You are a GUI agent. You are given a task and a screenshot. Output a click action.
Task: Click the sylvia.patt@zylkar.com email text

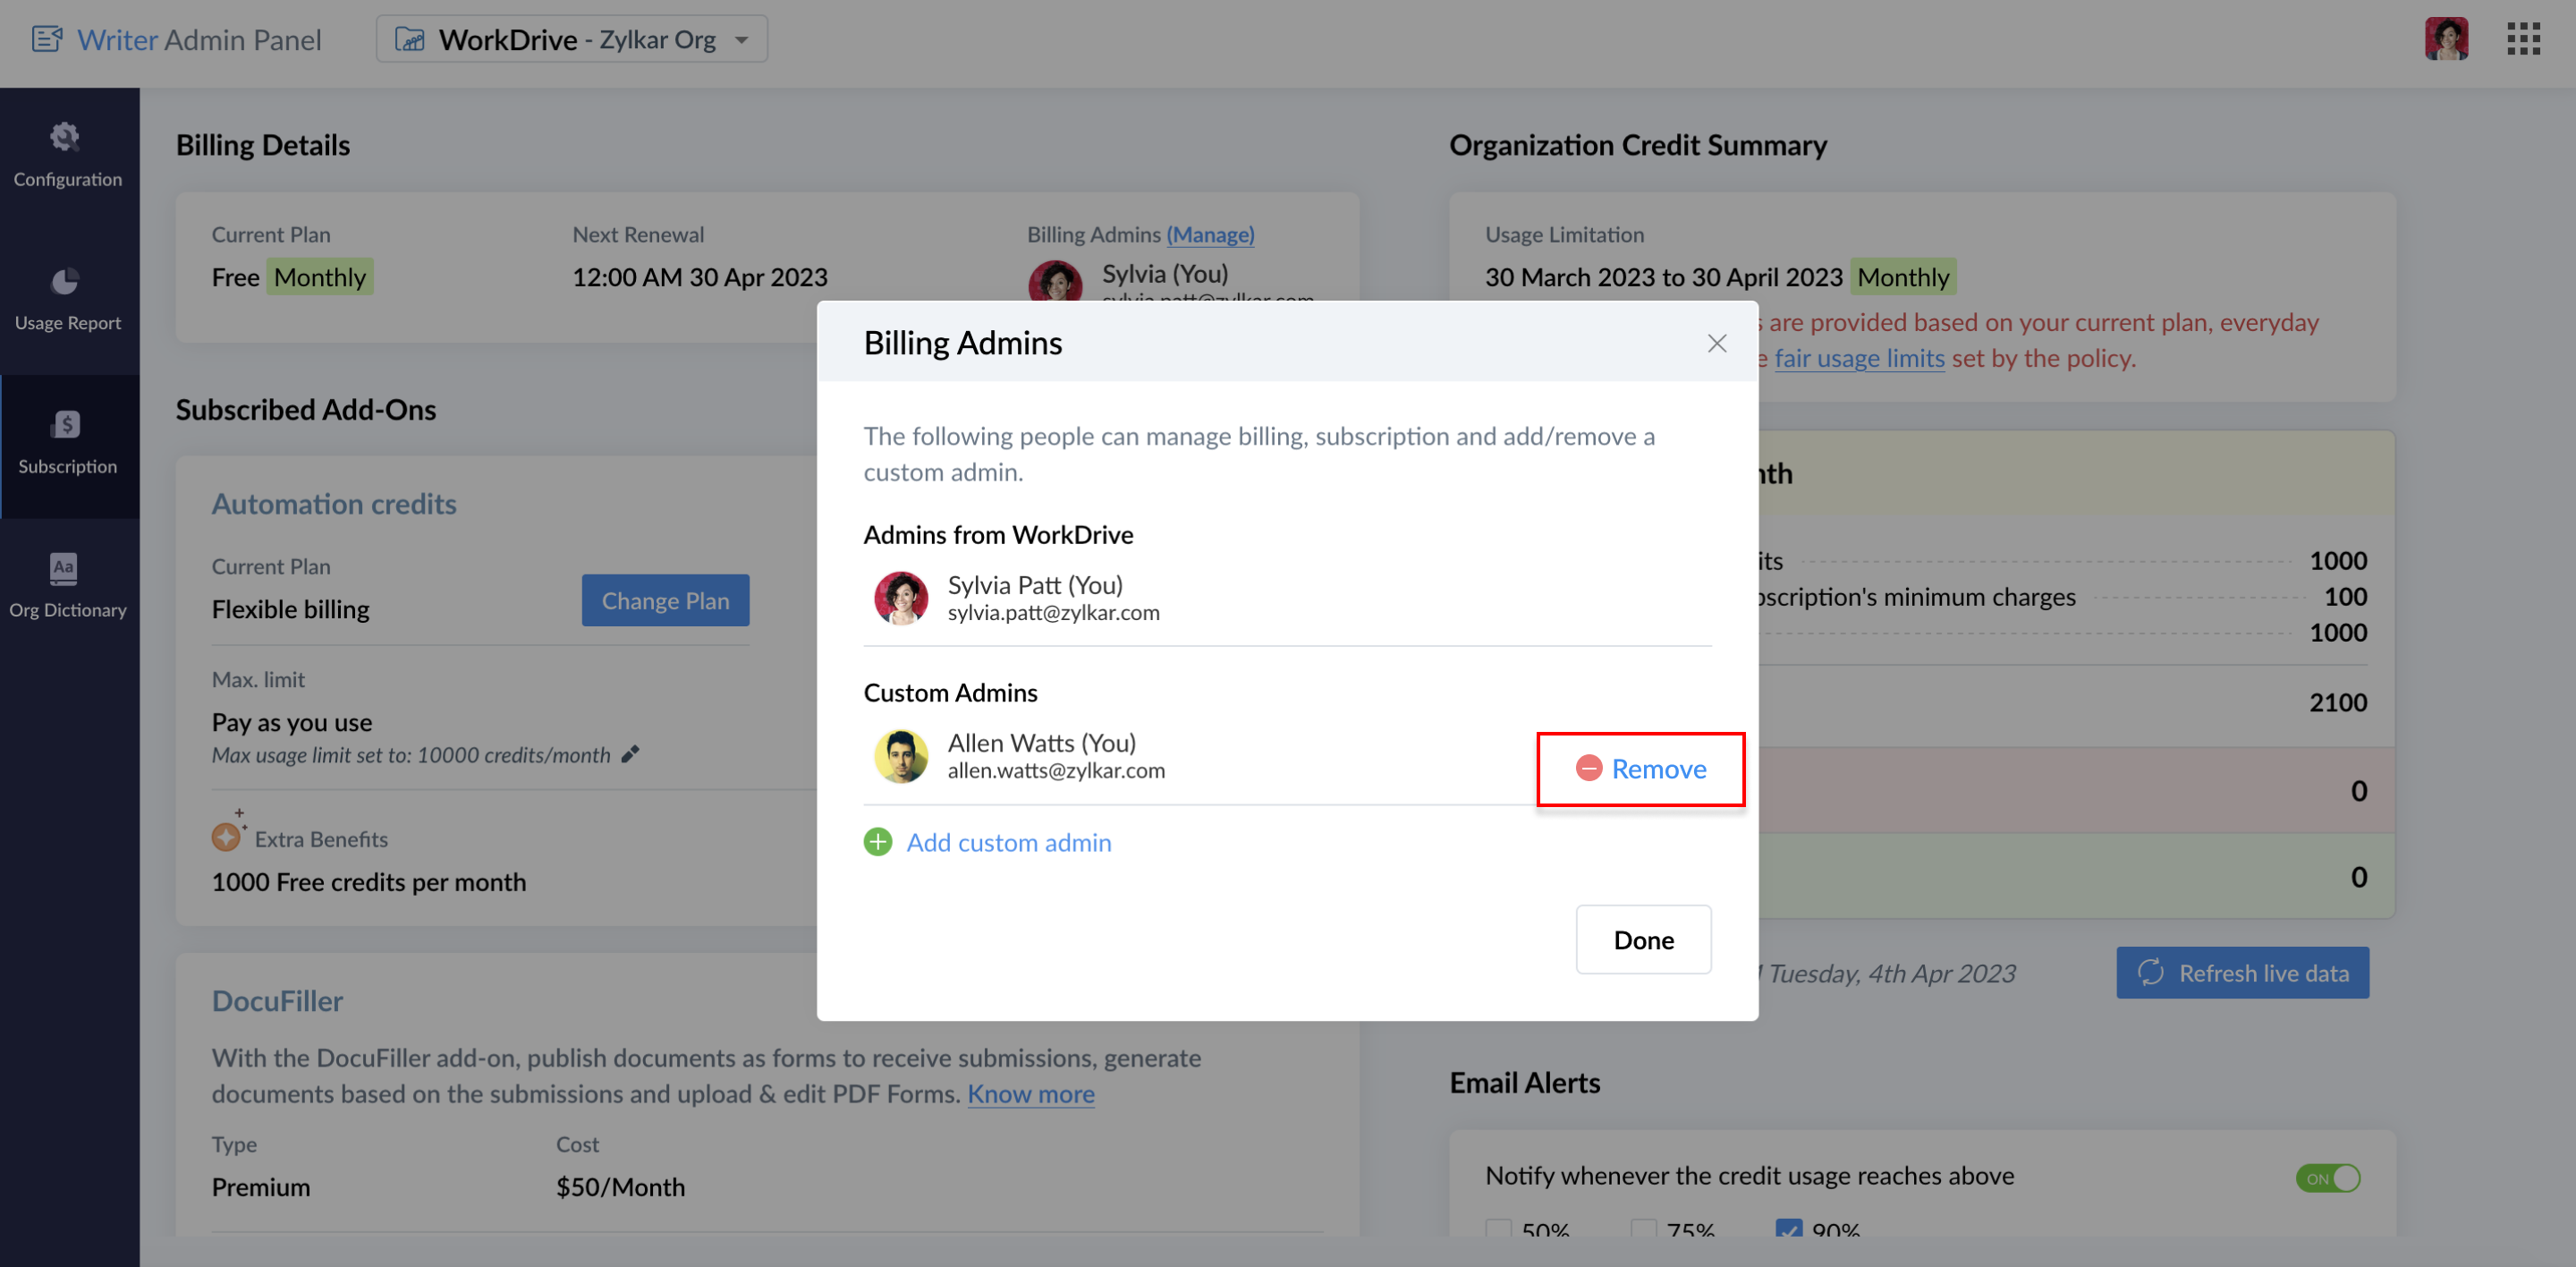(x=1054, y=612)
